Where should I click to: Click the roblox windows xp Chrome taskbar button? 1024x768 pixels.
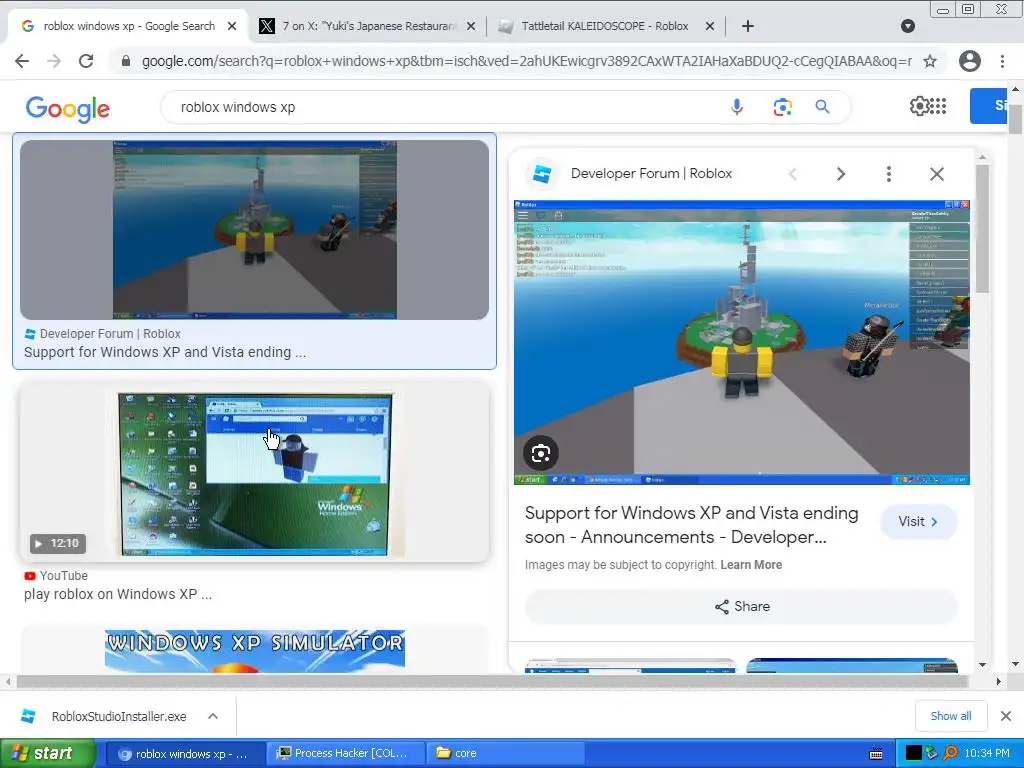tap(184, 754)
